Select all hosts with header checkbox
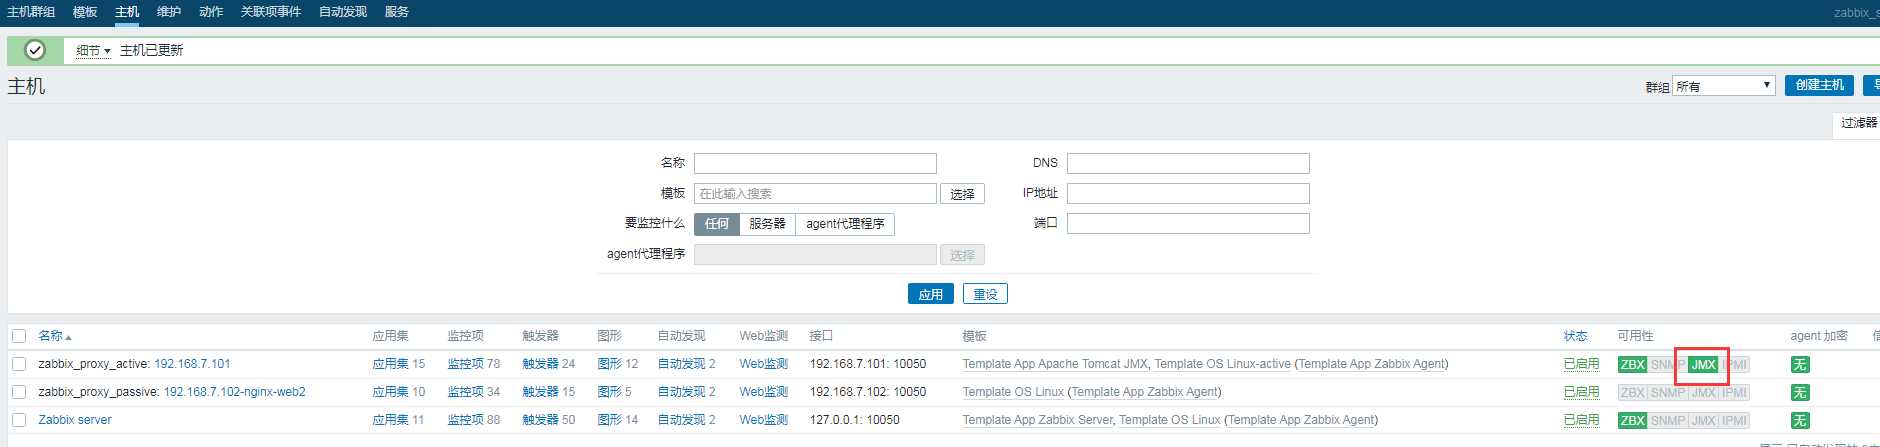 click(19, 336)
